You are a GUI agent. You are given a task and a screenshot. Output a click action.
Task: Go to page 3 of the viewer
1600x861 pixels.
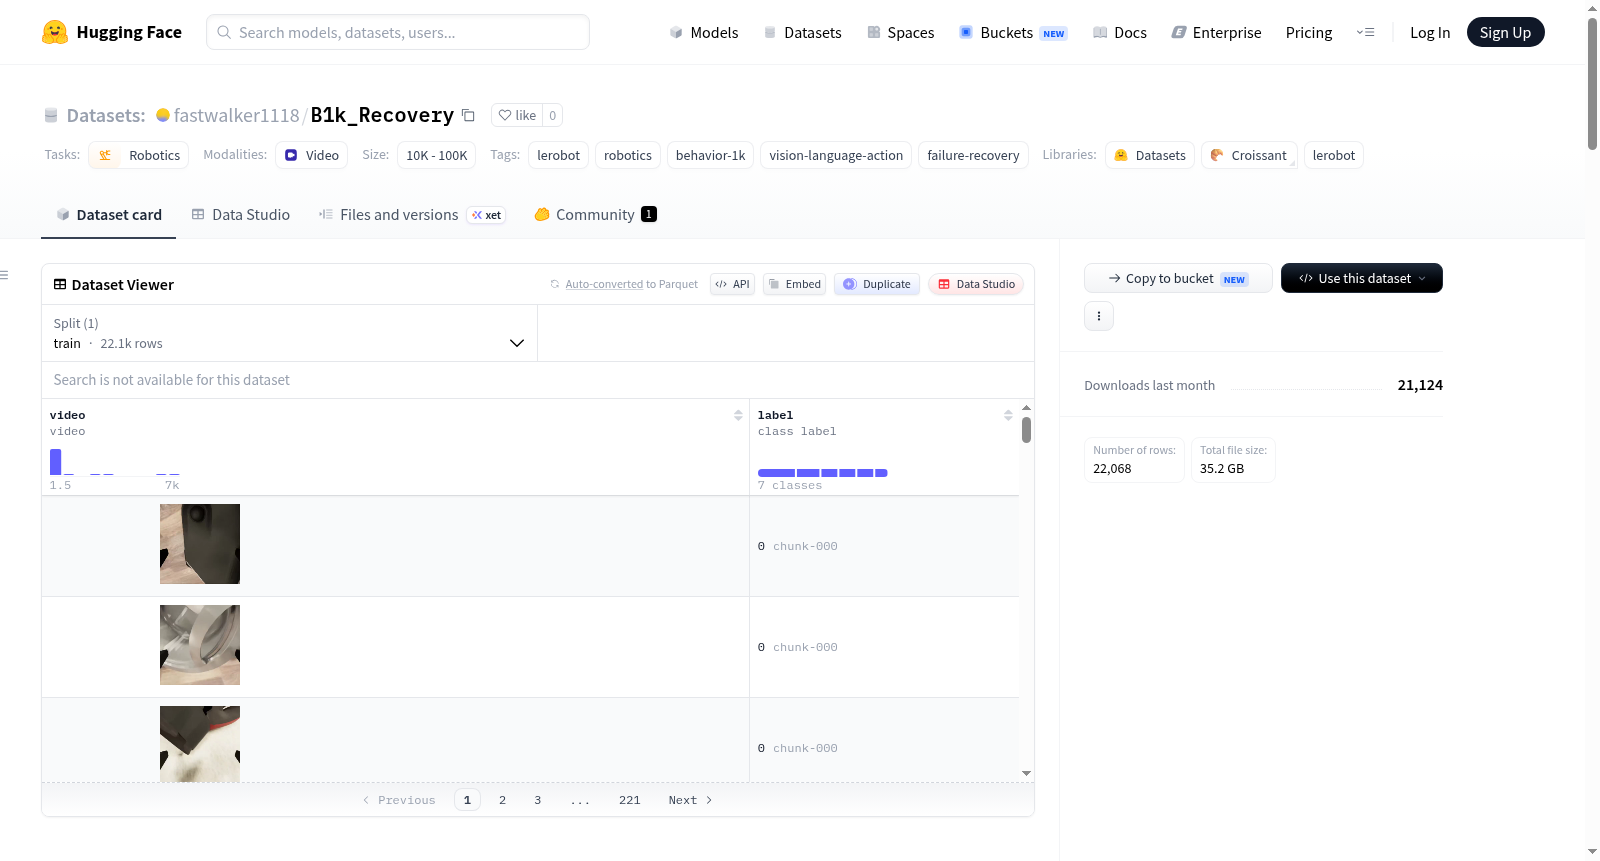pos(538,800)
